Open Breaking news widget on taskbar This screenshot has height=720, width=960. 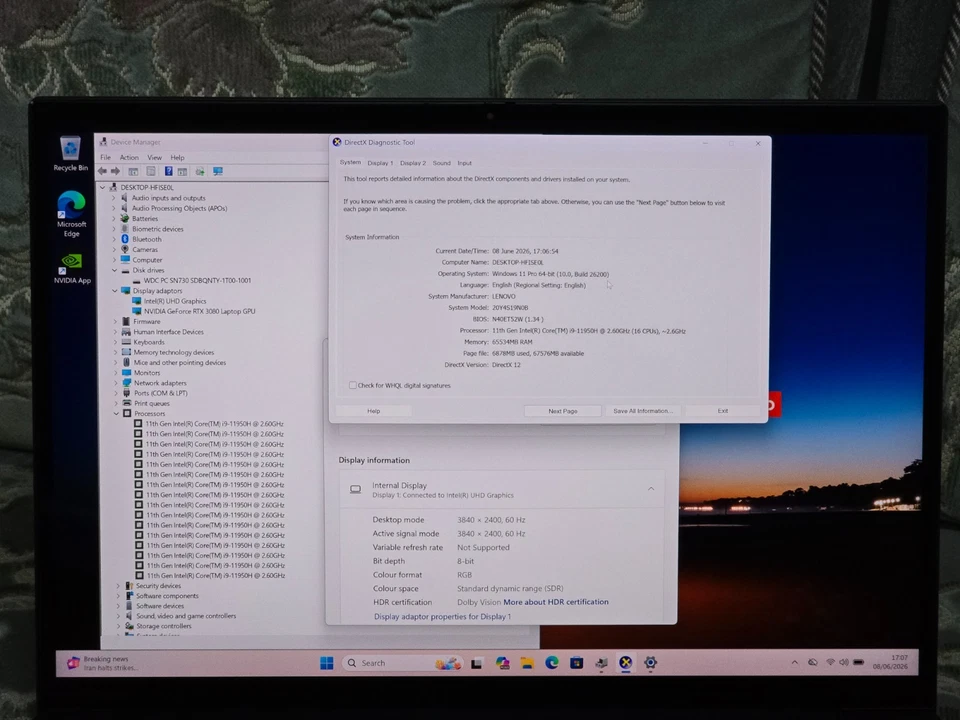coord(102,663)
